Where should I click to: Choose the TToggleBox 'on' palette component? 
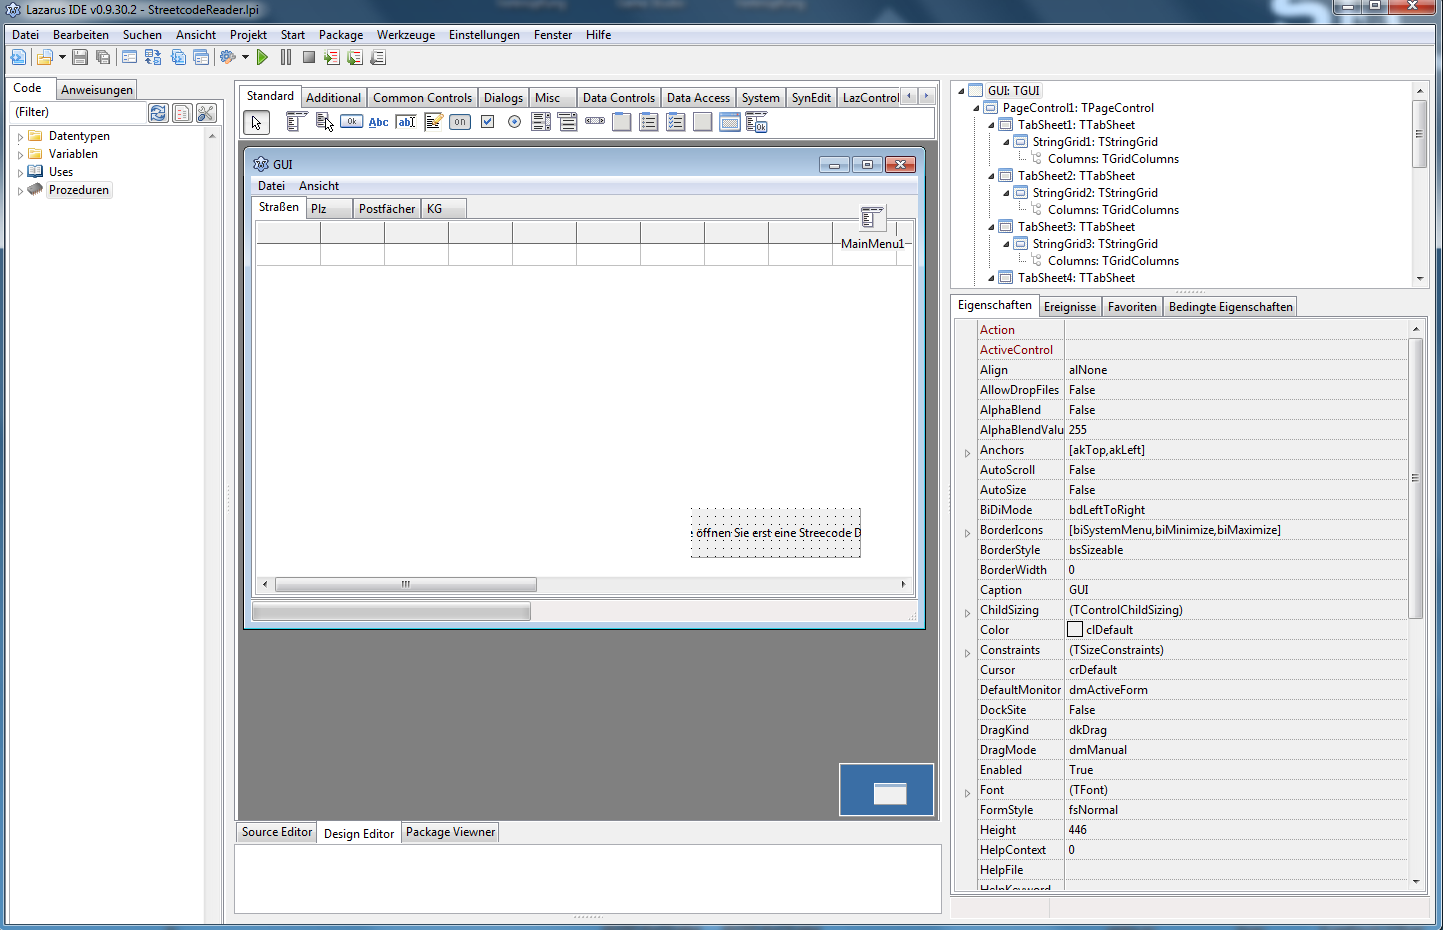click(x=460, y=122)
